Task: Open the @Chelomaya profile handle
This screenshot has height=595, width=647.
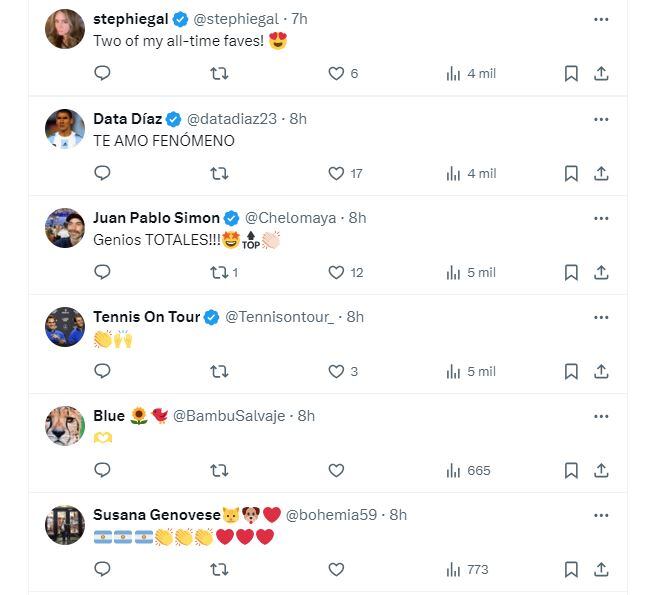Action: (x=291, y=218)
